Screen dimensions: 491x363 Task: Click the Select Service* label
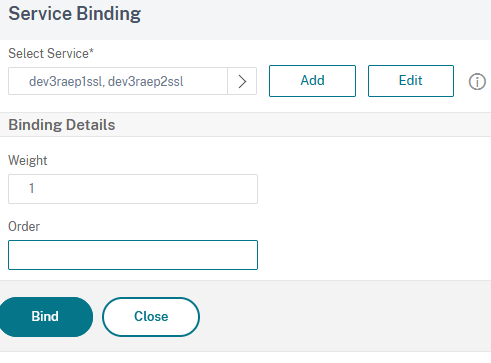(51, 53)
